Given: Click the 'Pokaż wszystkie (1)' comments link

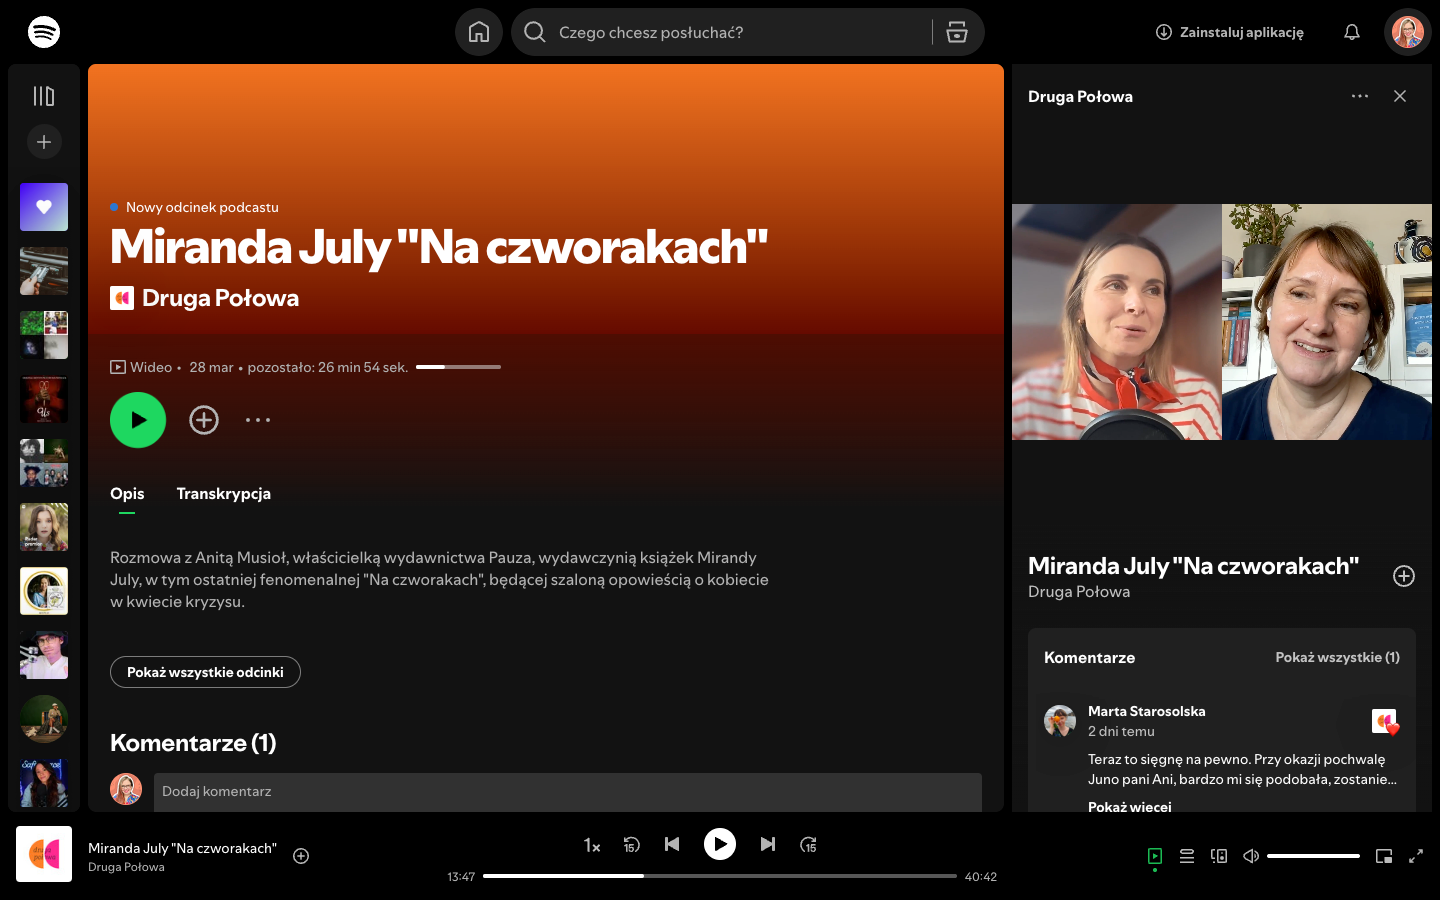Looking at the screenshot, I should (x=1337, y=657).
